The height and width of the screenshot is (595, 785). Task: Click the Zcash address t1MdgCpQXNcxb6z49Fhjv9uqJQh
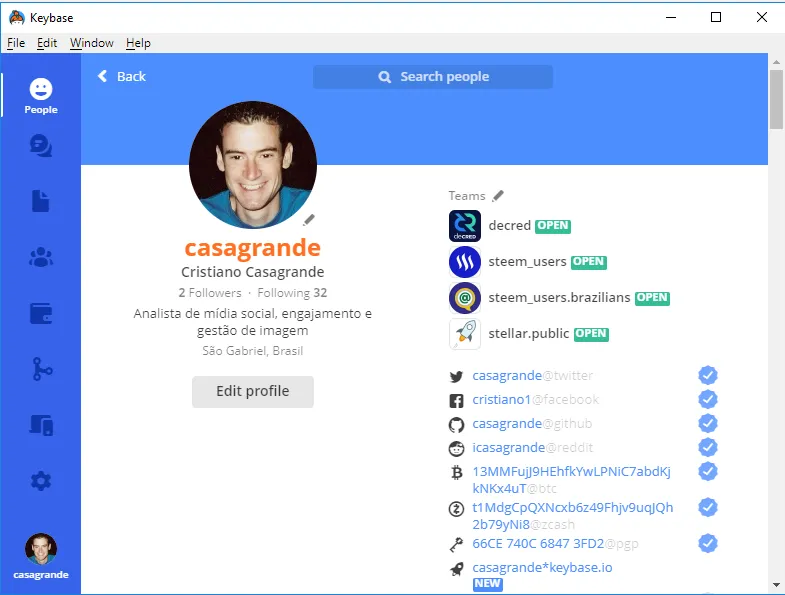click(573, 516)
